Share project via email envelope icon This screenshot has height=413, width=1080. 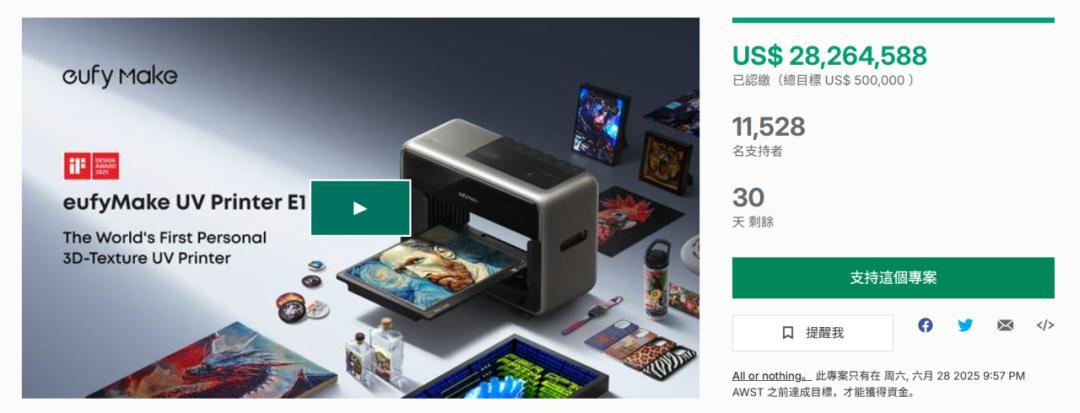coord(1005,326)
